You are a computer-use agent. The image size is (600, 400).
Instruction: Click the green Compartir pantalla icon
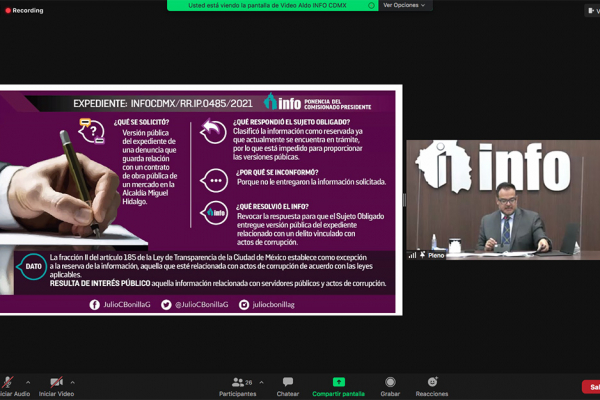(339, 382)
